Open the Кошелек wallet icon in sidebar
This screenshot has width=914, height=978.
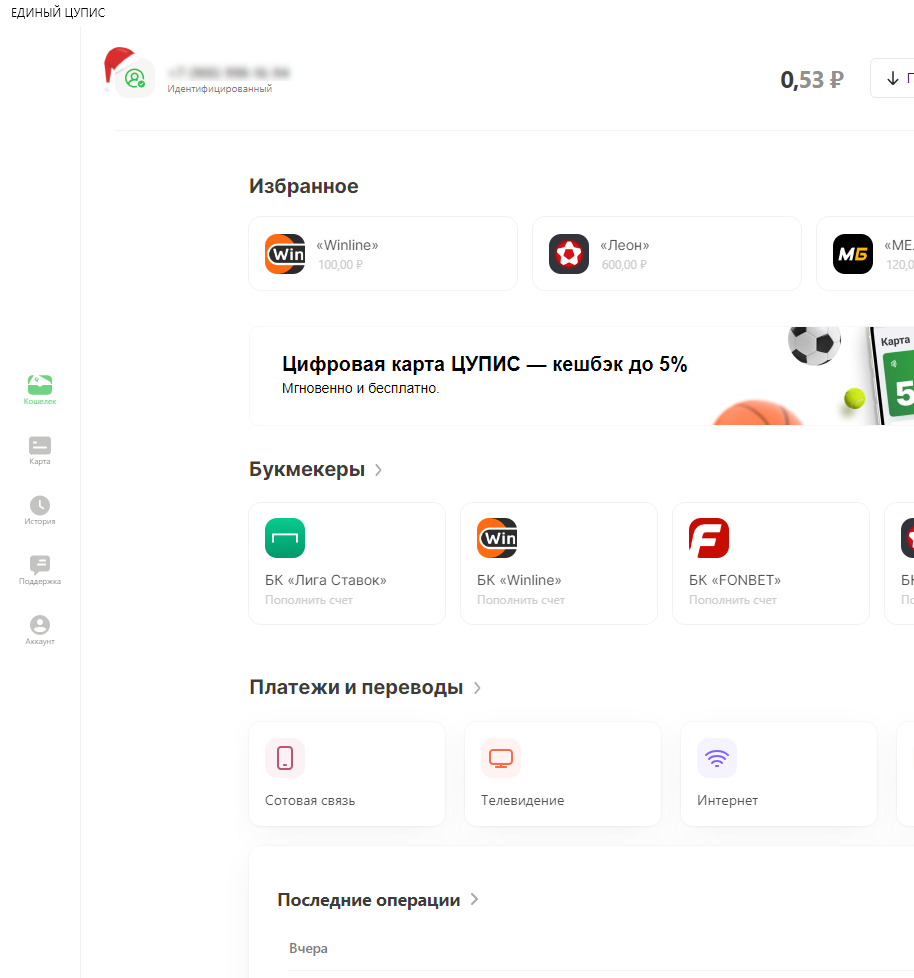[x=40, y=385]
